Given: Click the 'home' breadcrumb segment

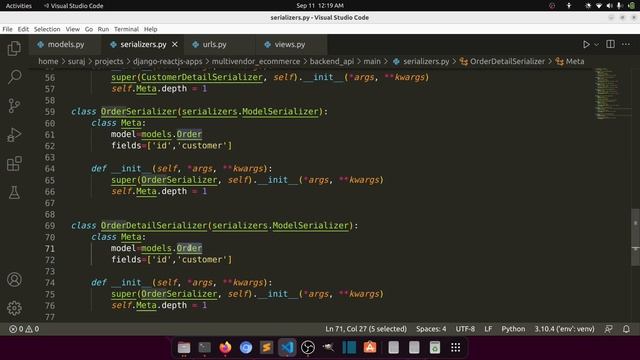Looking at the screenshot, I should point(48,61).
